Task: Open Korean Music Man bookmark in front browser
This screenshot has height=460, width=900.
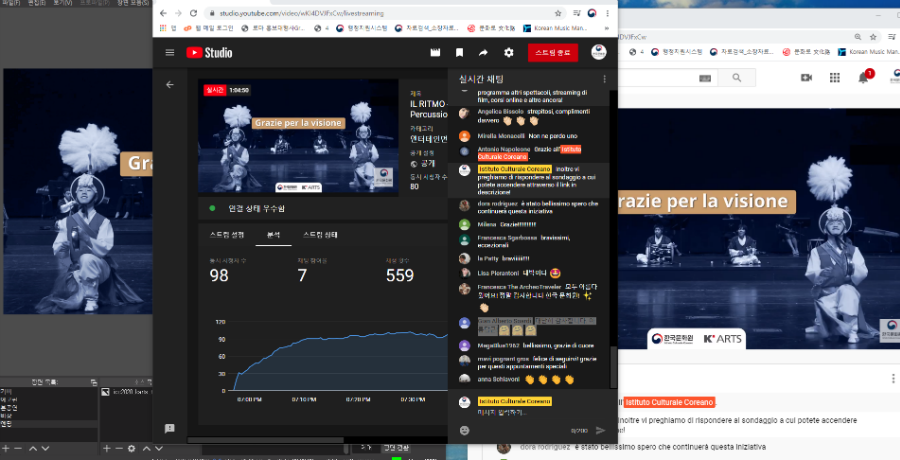Action: (x=555, y=28)
